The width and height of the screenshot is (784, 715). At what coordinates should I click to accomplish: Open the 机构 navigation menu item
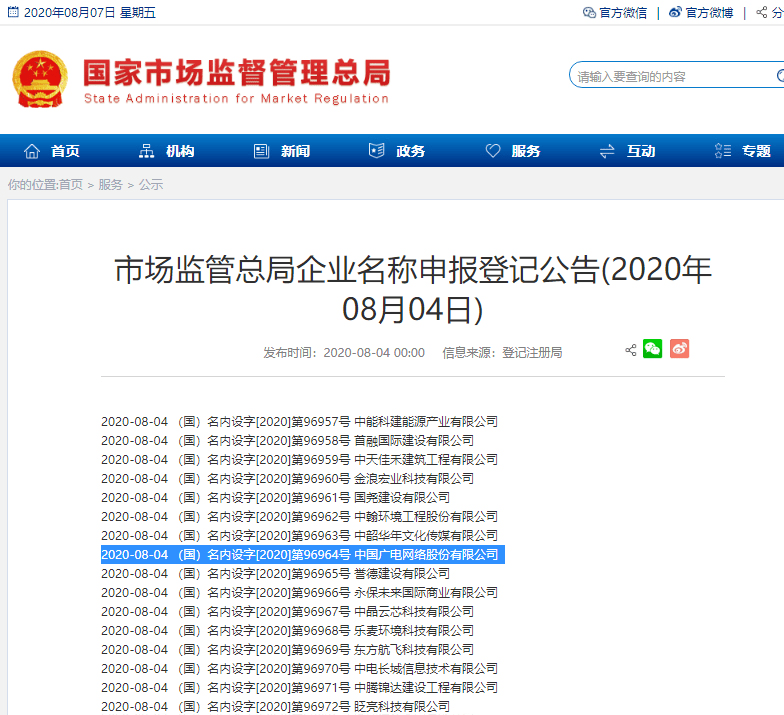(167, 151)
